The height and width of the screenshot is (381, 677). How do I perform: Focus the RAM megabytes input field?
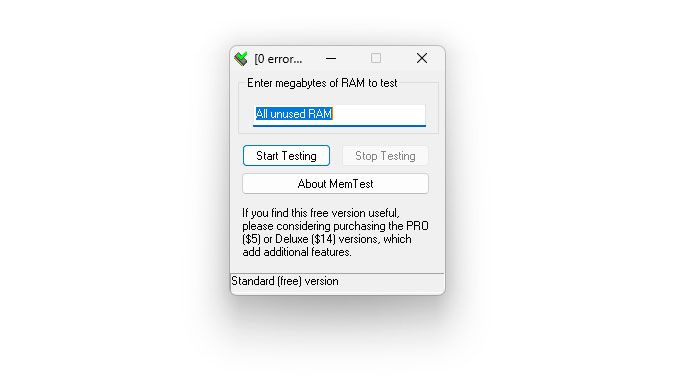point(339,115)
